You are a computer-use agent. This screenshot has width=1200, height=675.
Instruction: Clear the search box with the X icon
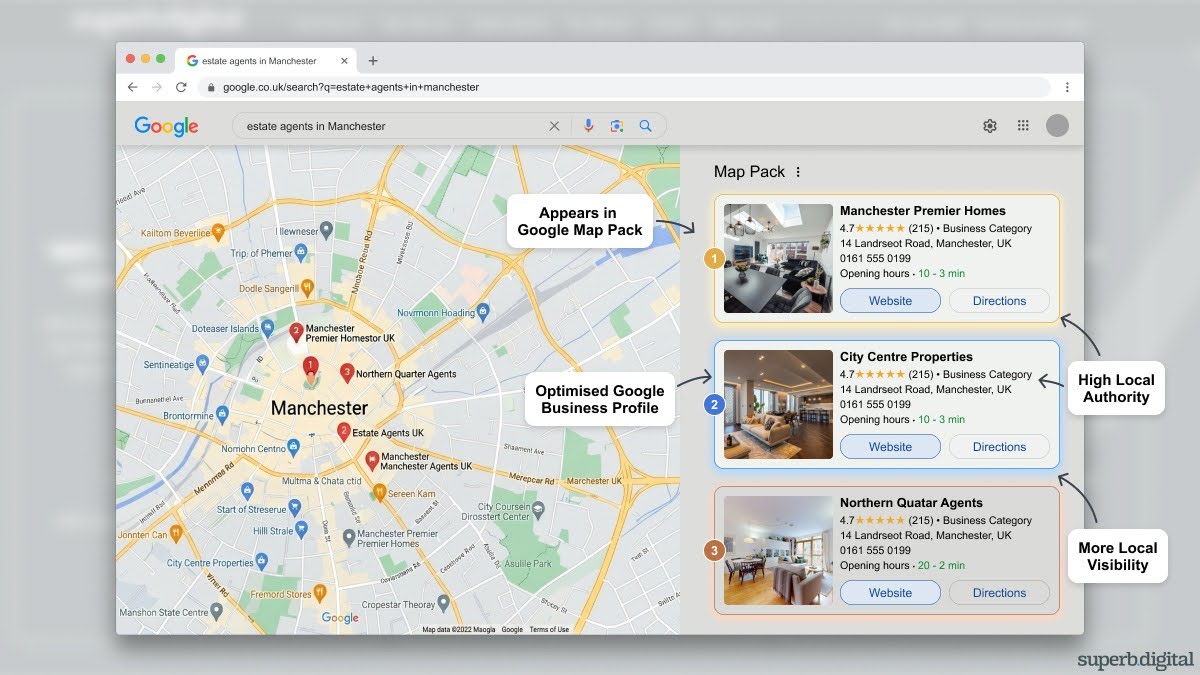[554, 126]
